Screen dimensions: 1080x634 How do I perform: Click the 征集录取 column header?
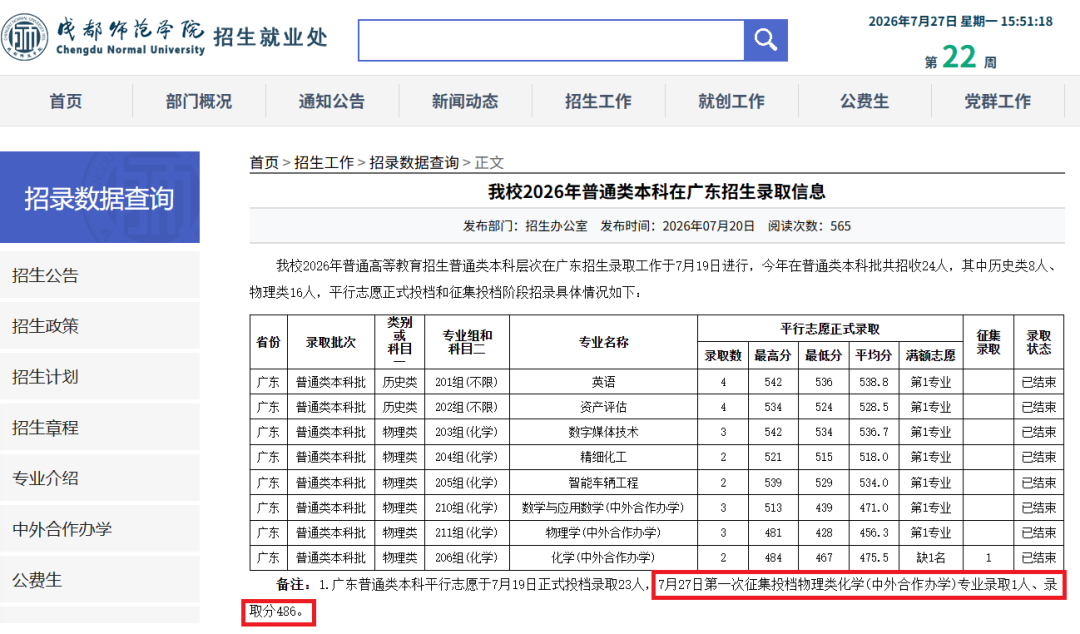[x=988, y=342]
